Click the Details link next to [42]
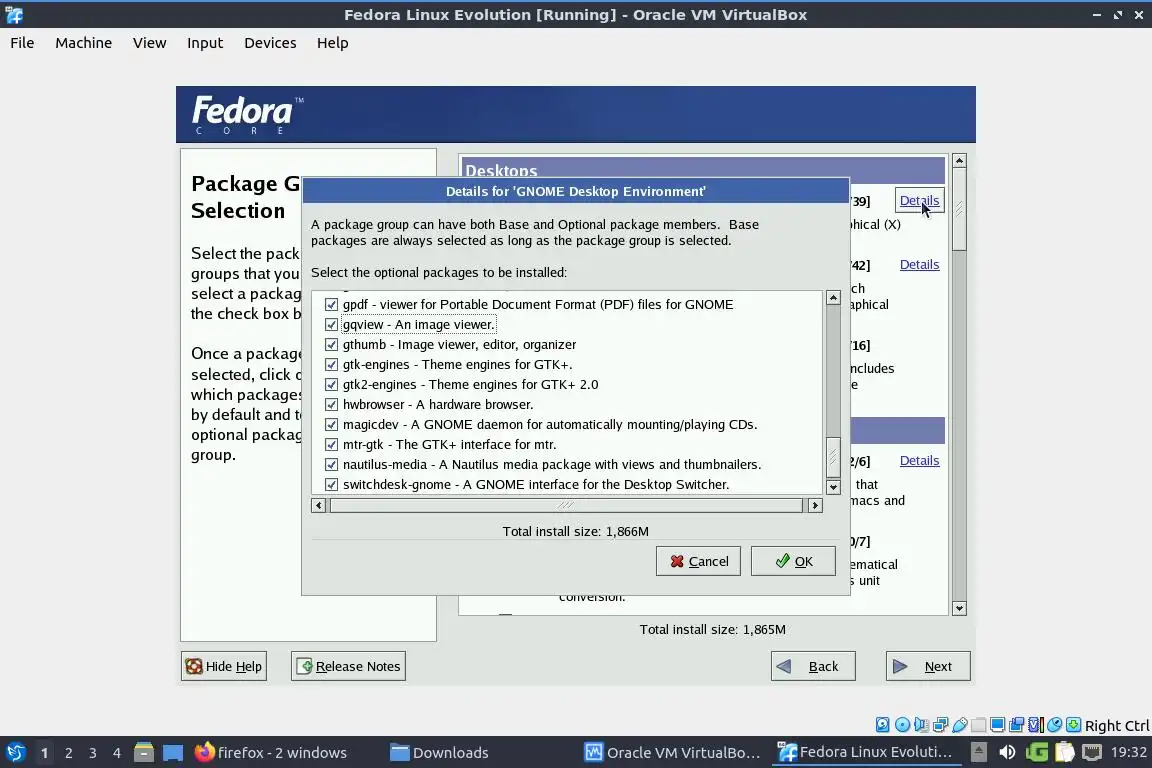 pyautogui.click(x=920, y=265)
